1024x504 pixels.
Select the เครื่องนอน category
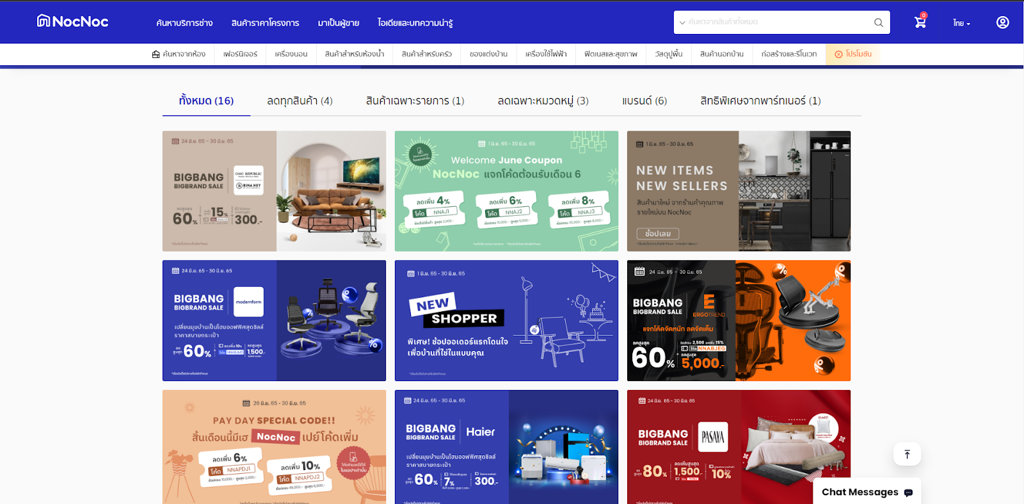coord(291,54)
